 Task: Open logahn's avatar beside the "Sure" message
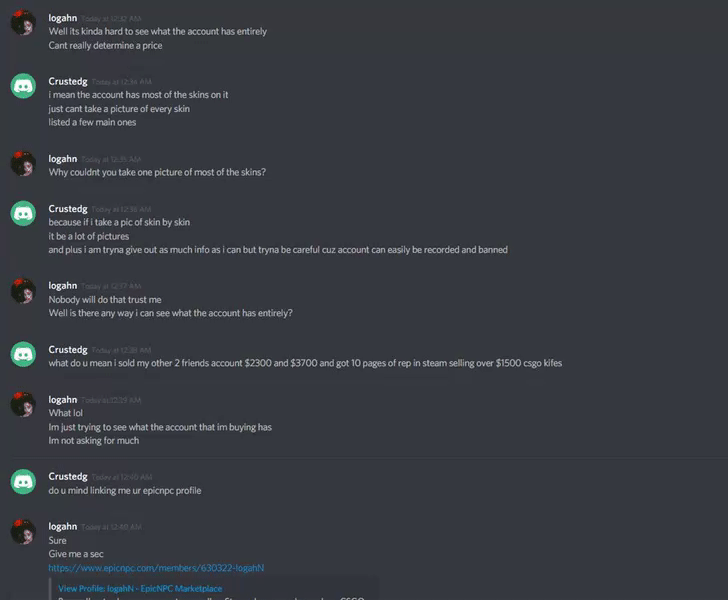pos(23,531)
